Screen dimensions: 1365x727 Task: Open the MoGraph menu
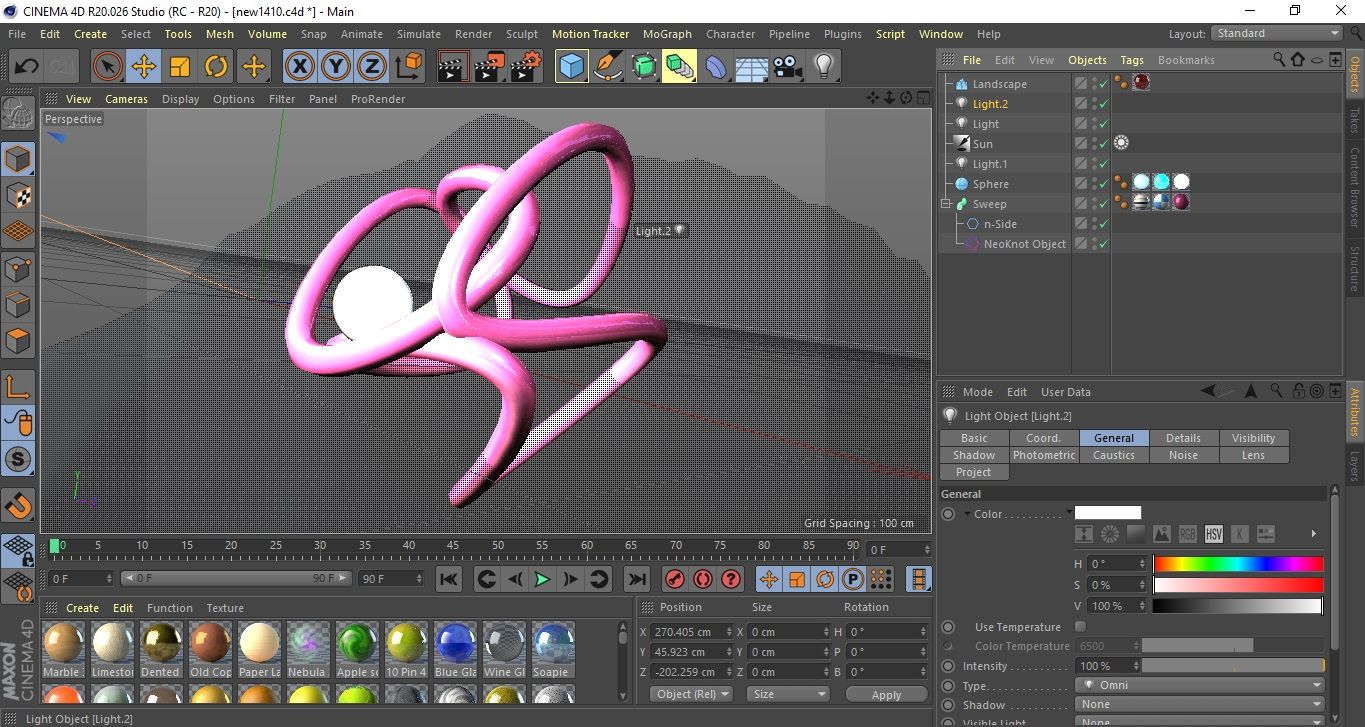tap(667, 34)
